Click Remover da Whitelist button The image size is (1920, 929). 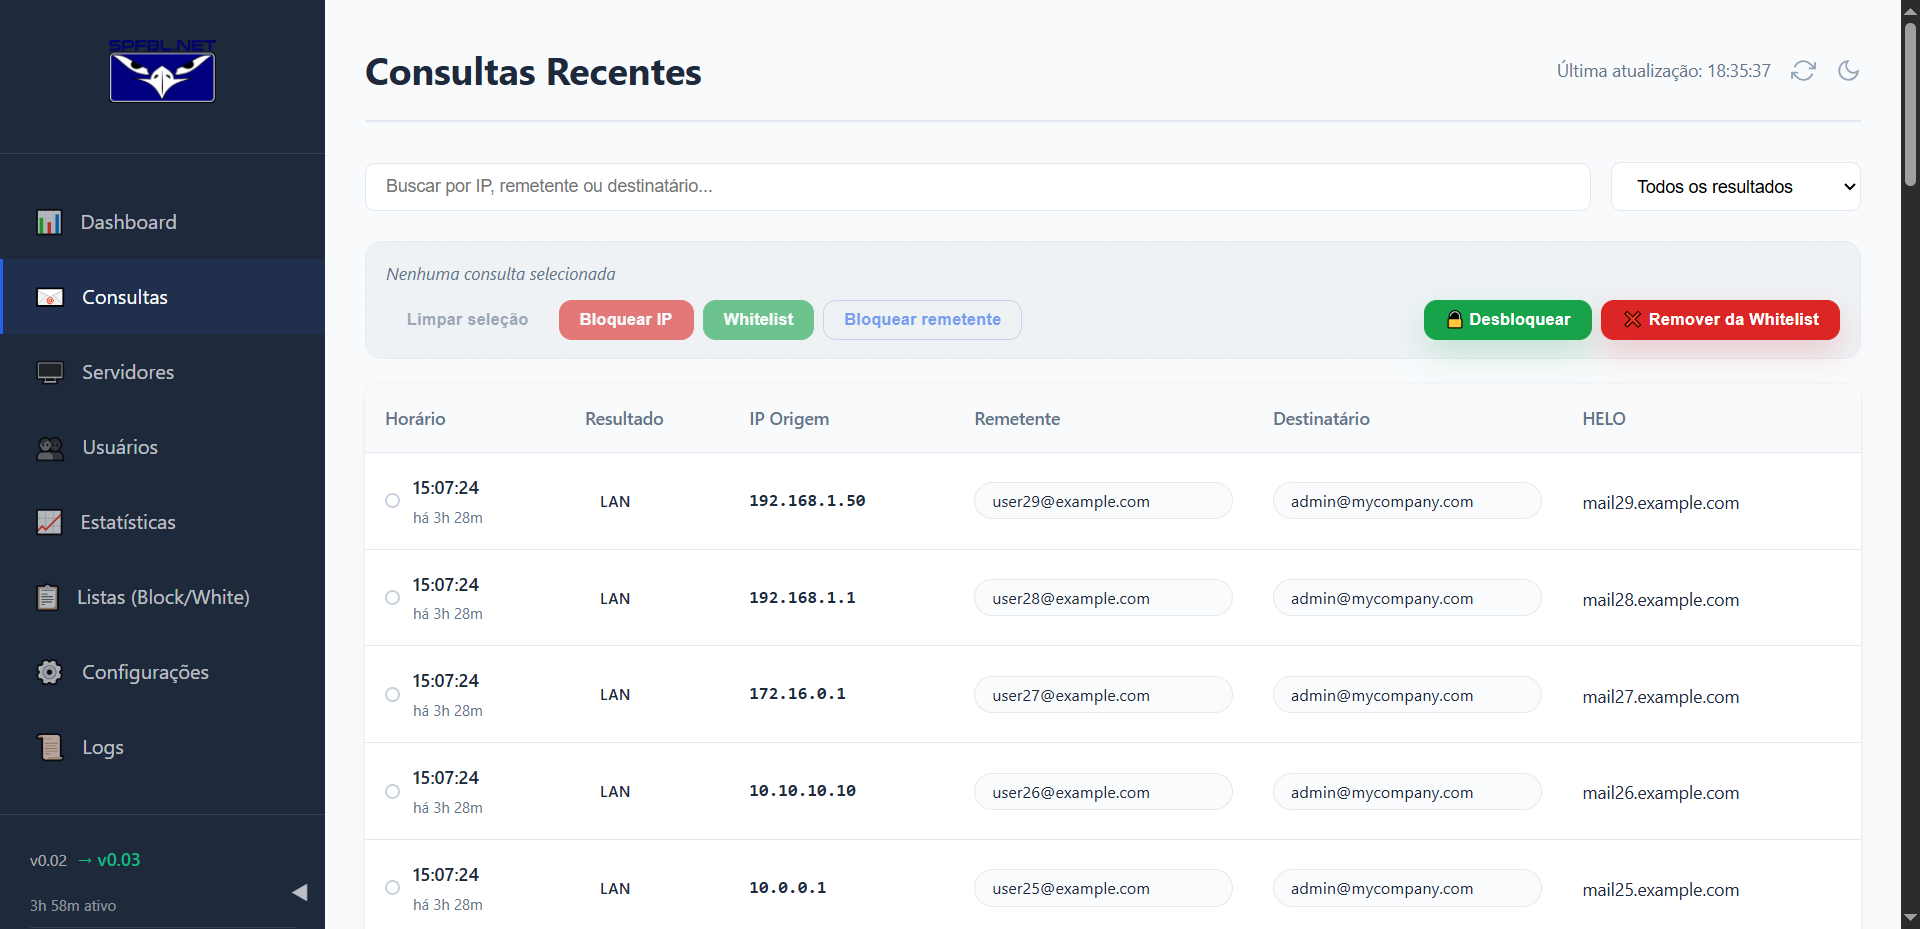coord(1720,320)
